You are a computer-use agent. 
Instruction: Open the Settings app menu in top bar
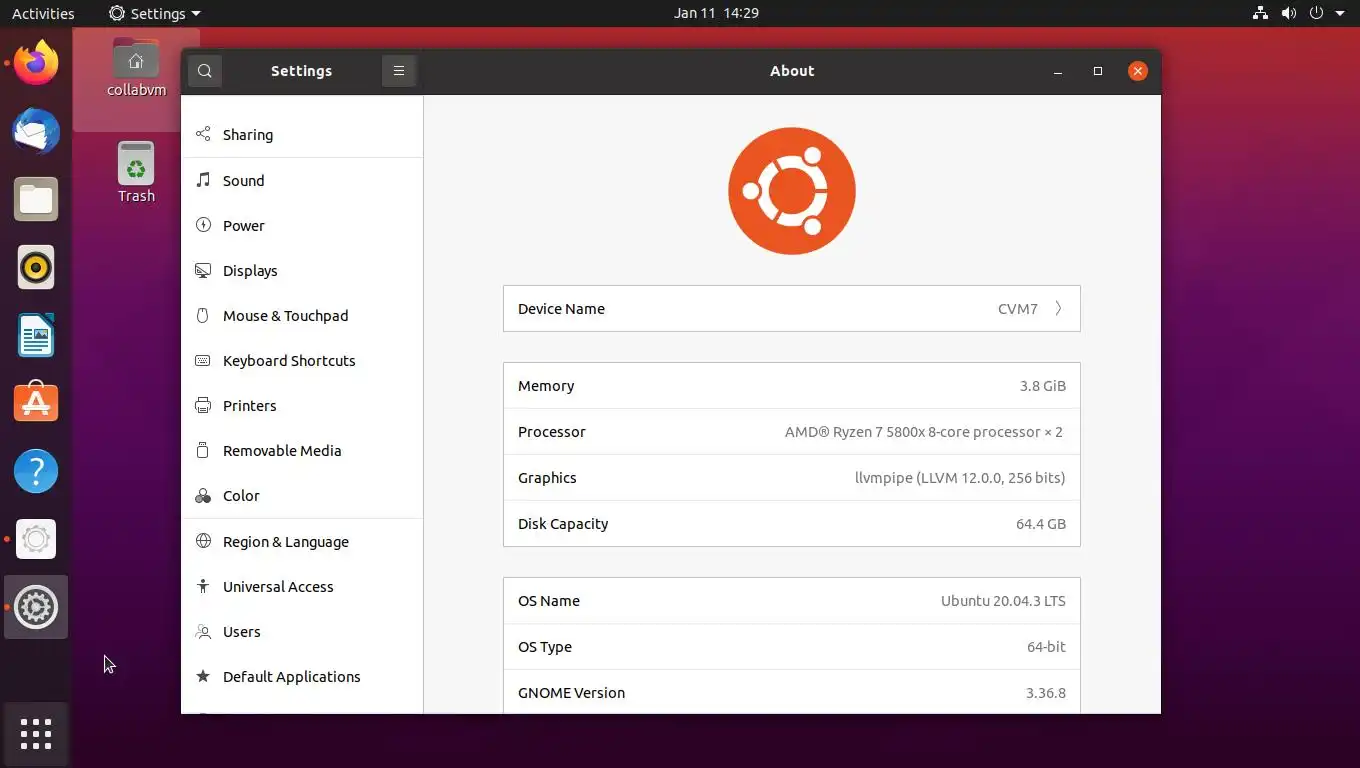154,13
